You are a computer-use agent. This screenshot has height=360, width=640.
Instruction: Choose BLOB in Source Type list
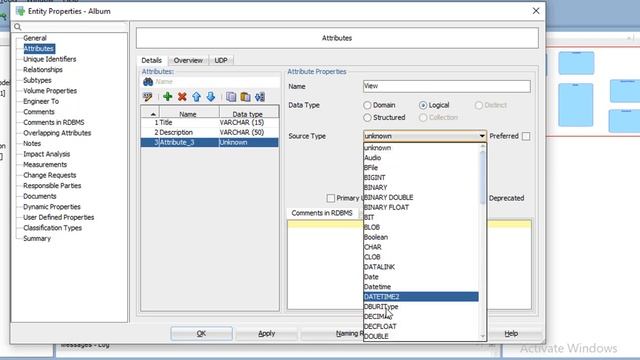[421, 227]
